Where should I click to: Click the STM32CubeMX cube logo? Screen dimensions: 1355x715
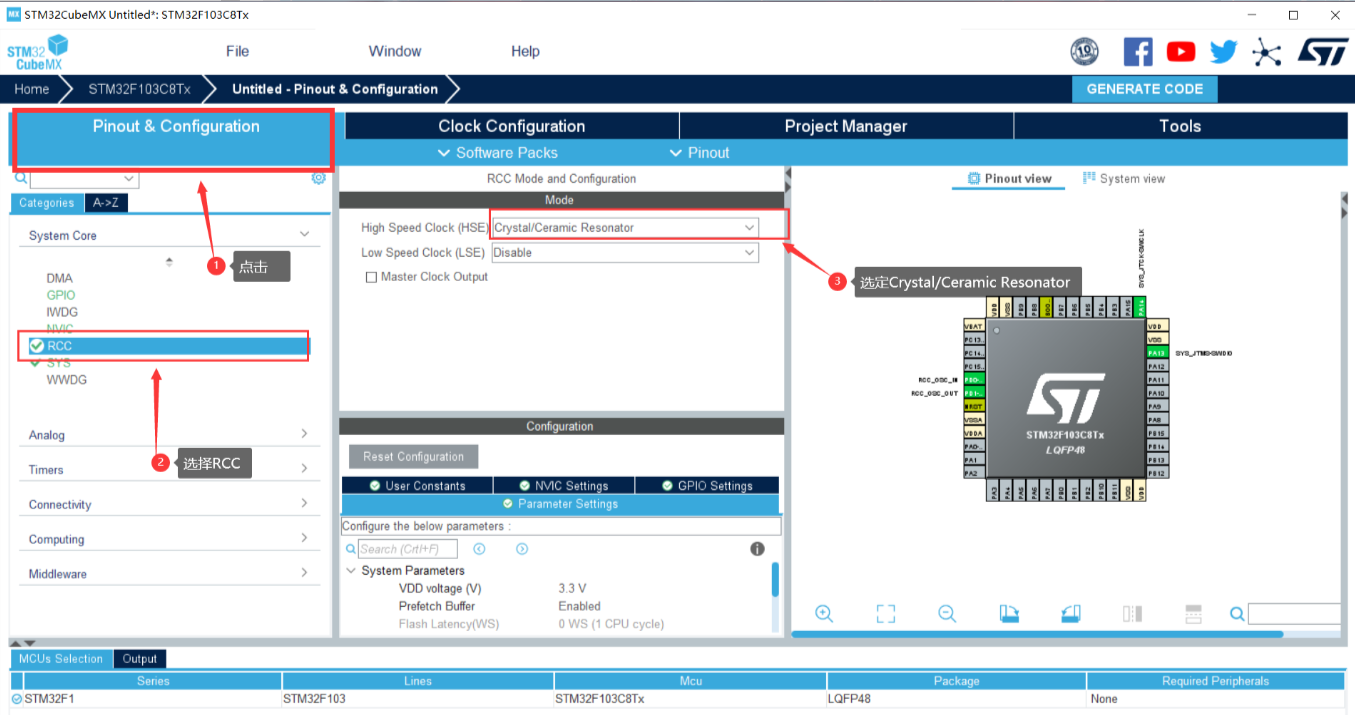pos(39,52)
